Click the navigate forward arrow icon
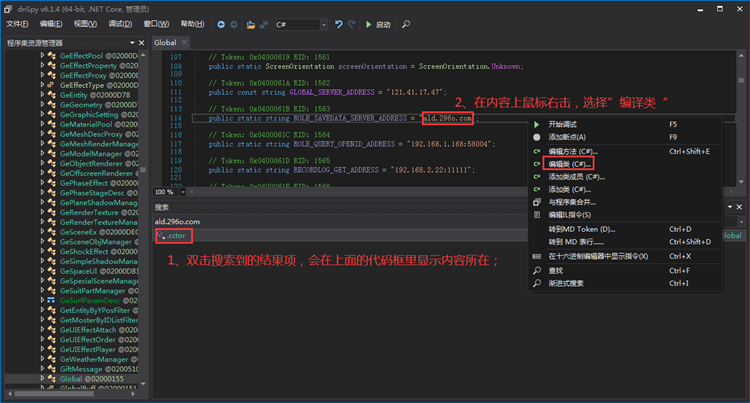This screenshot has width=750, height=403. click(233, 24)
